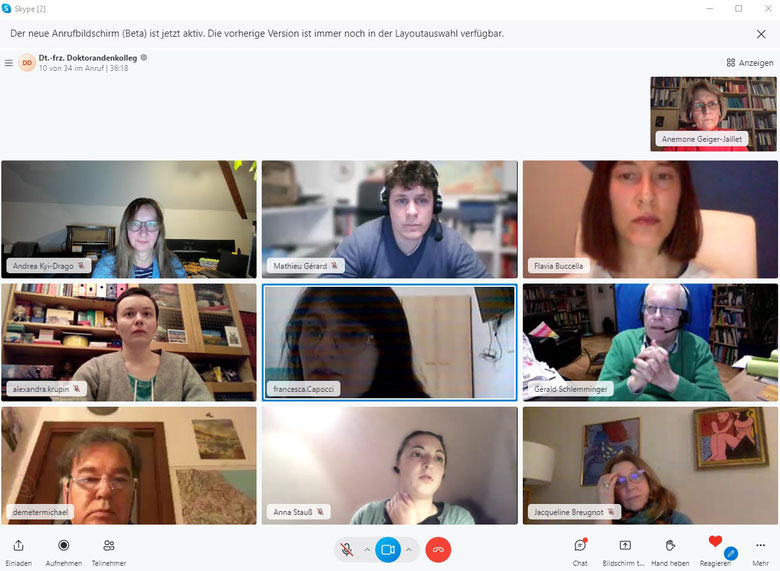Open the Mehr three-dots menu
The width and height of the screenshot is (780, 571).
tap(761, 546)
